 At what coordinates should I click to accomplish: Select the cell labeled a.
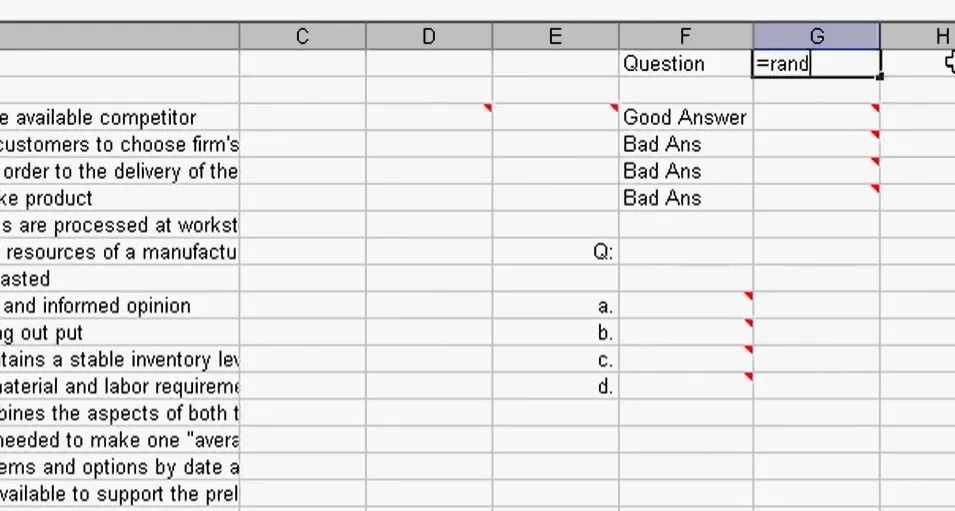(556, 307)
